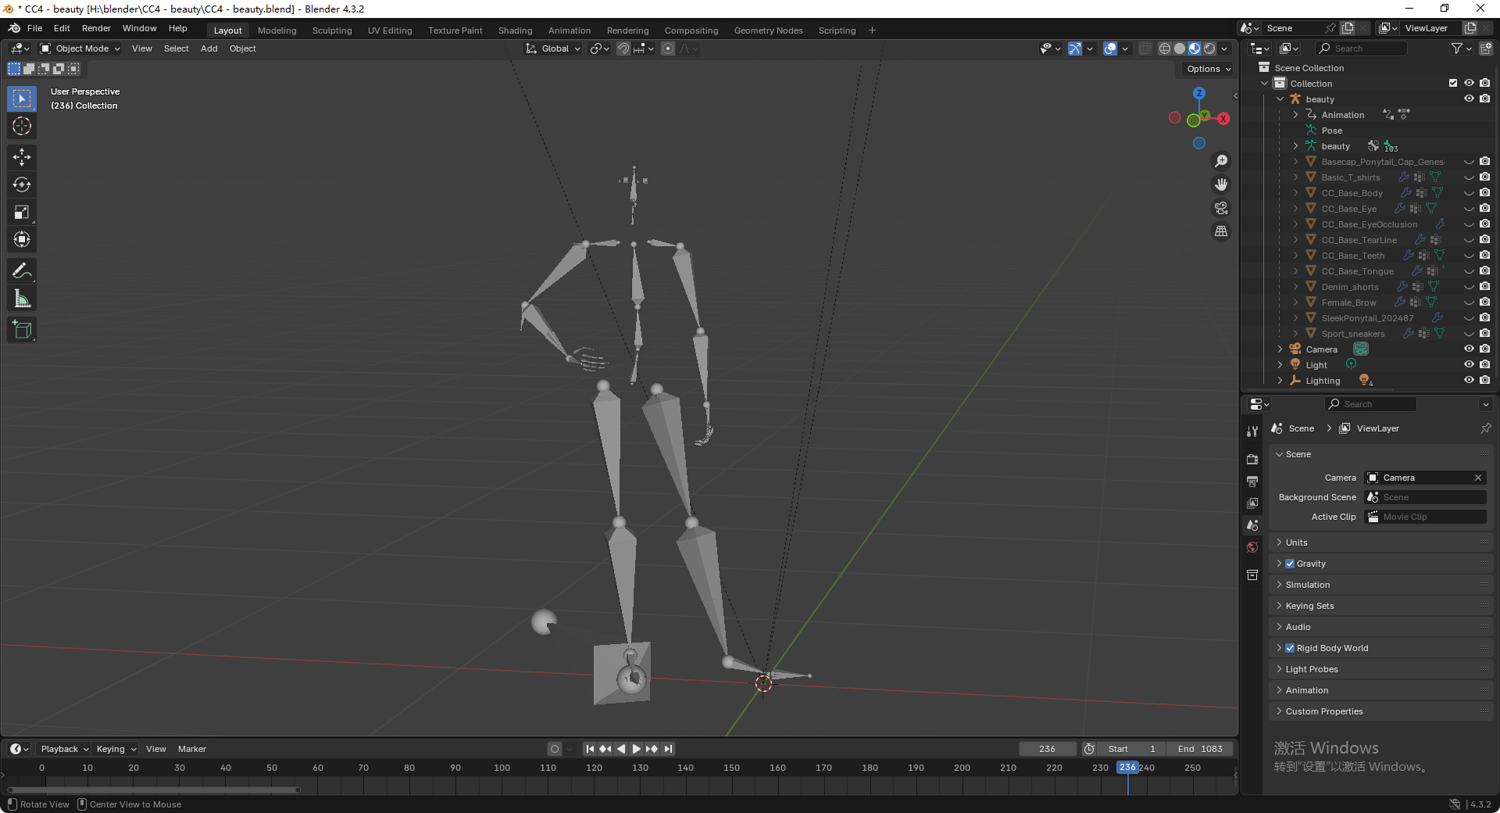The height and width of the screenshot is (813, 1500).
Task: Select the Select Box tool
Action: point(22,99)
